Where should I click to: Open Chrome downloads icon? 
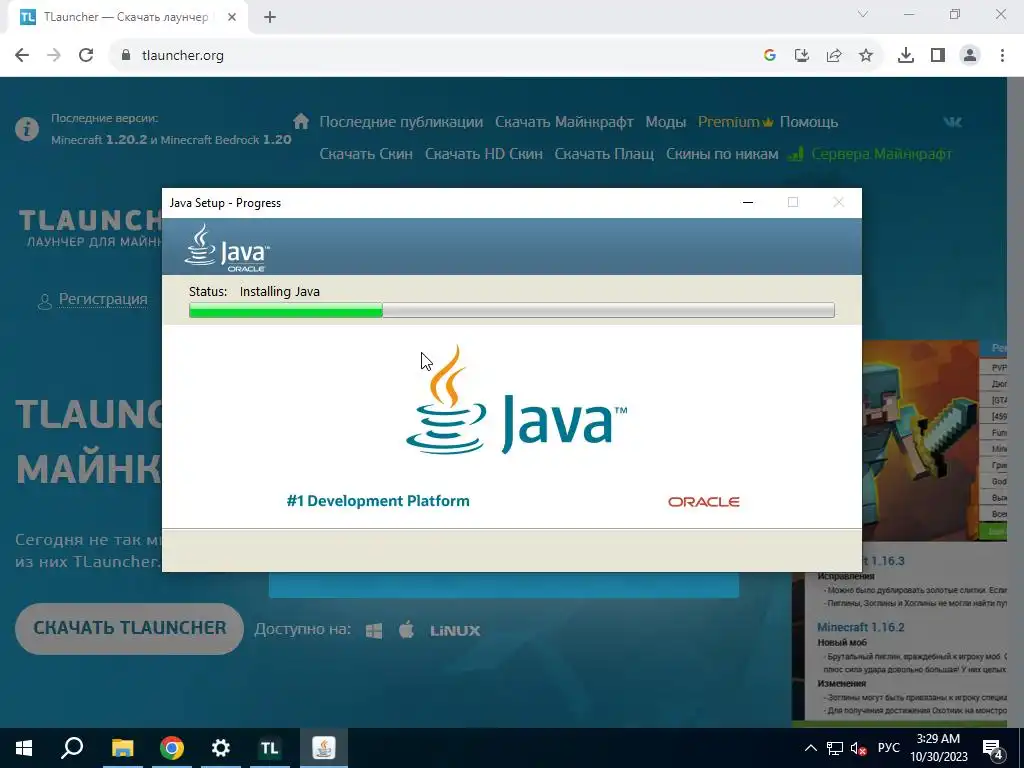[905, 56]
